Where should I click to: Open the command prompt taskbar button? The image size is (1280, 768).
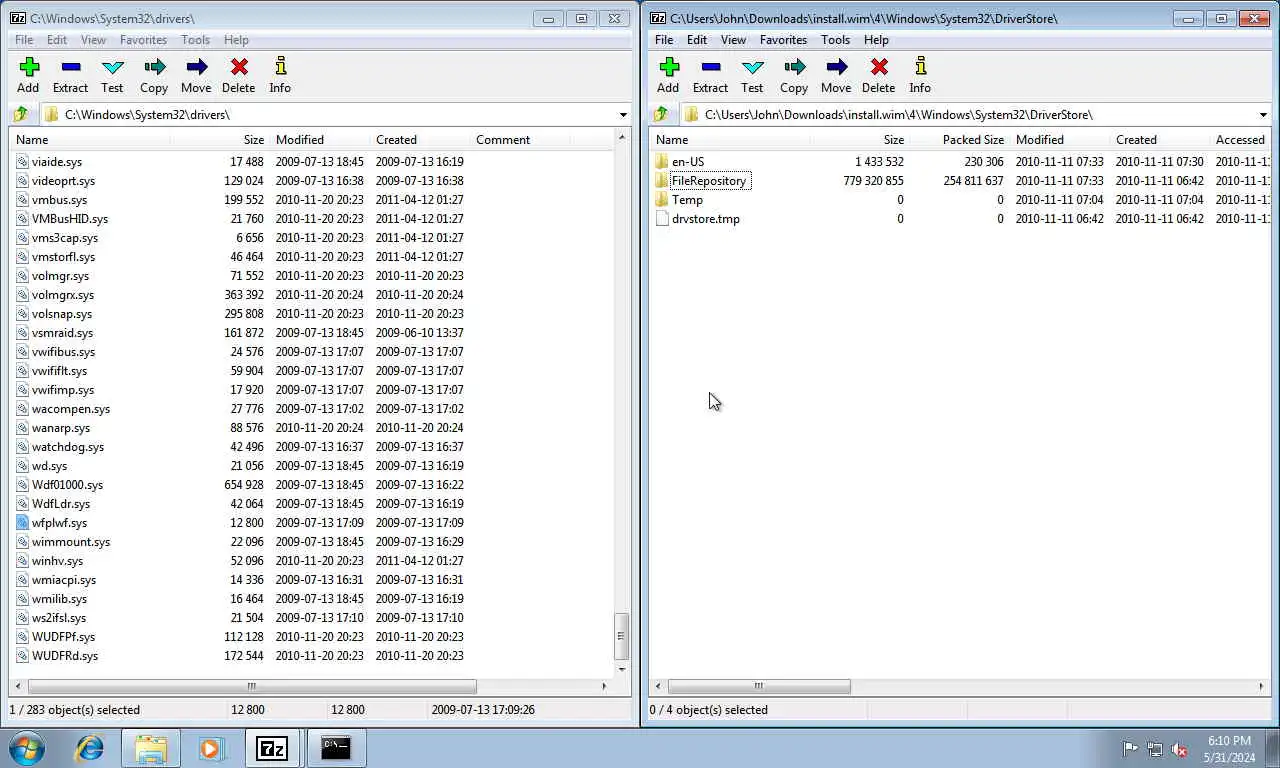(x=336, y=748)
